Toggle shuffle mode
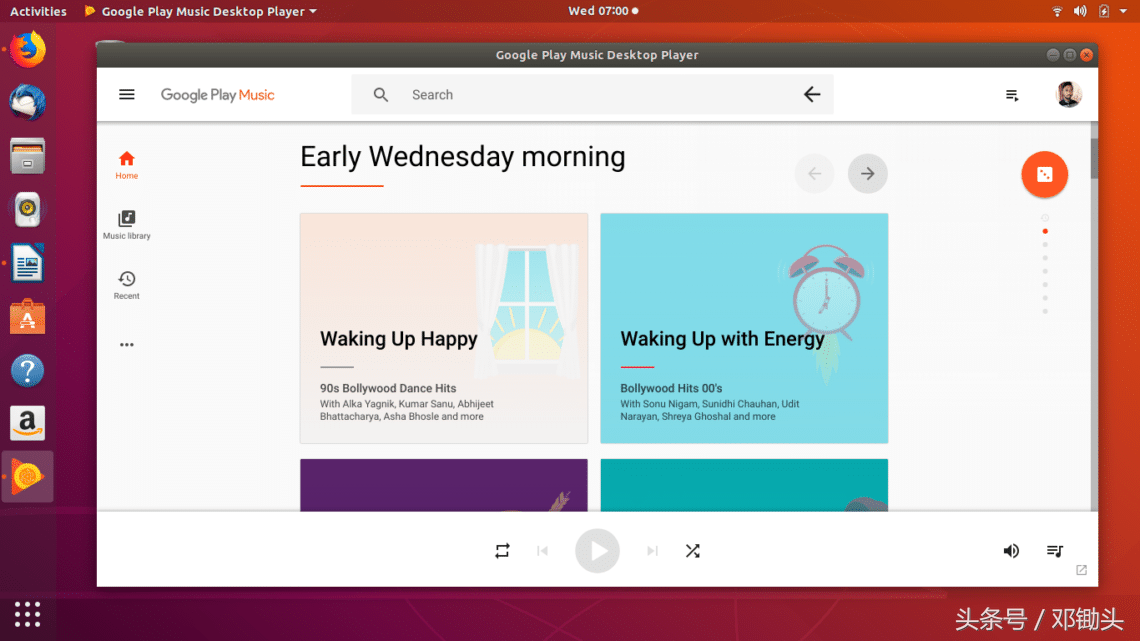1140x641 pixels. click(692, 551)
